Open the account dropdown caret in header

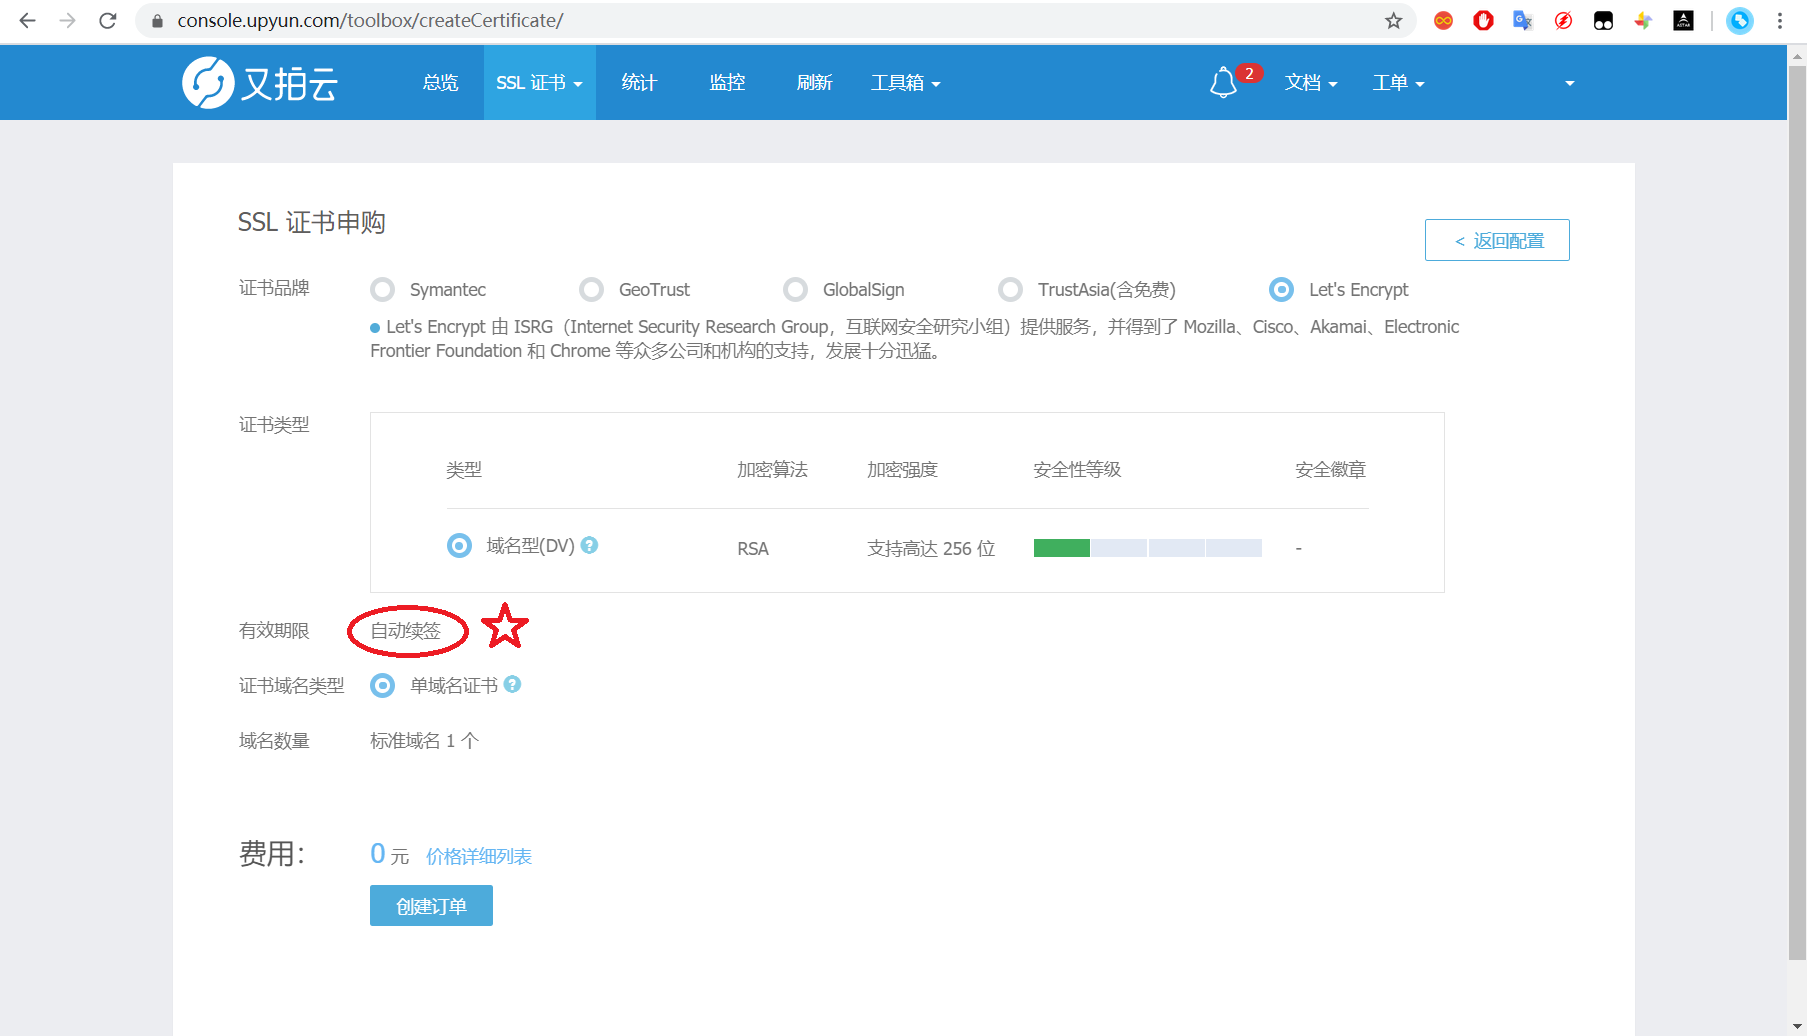tap(1569, 83)
